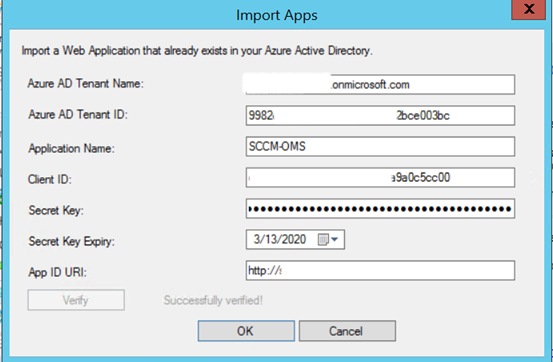Image resolution: width=553 pixels, height=362 pixels.
Task: Click the Import Apps title text
Action: [277, 16]
